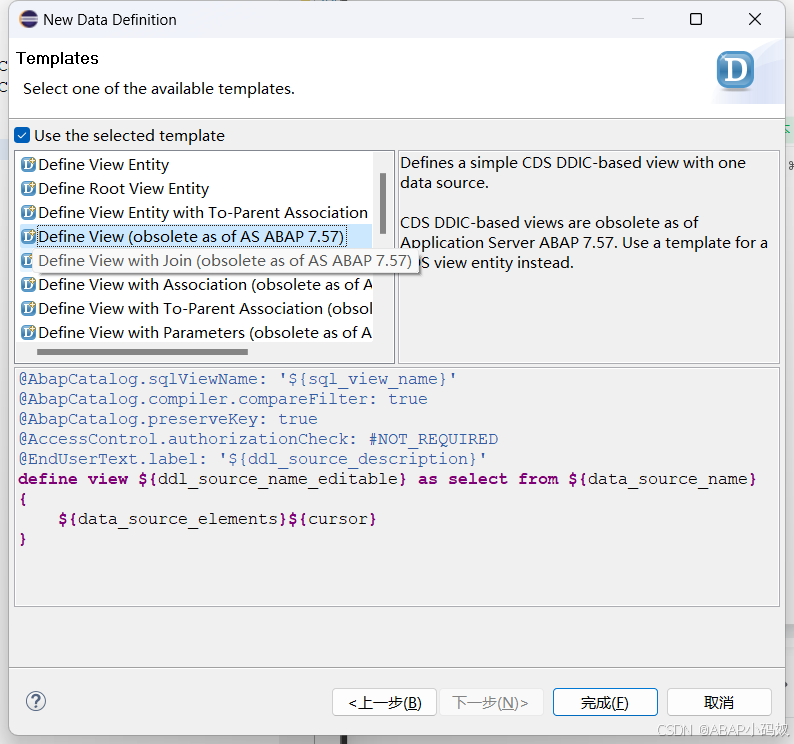Select Define View (obsolete as of AS ABAP 7.57)
794x744 pixels.
pyautogui.click(x=191, y=237)
